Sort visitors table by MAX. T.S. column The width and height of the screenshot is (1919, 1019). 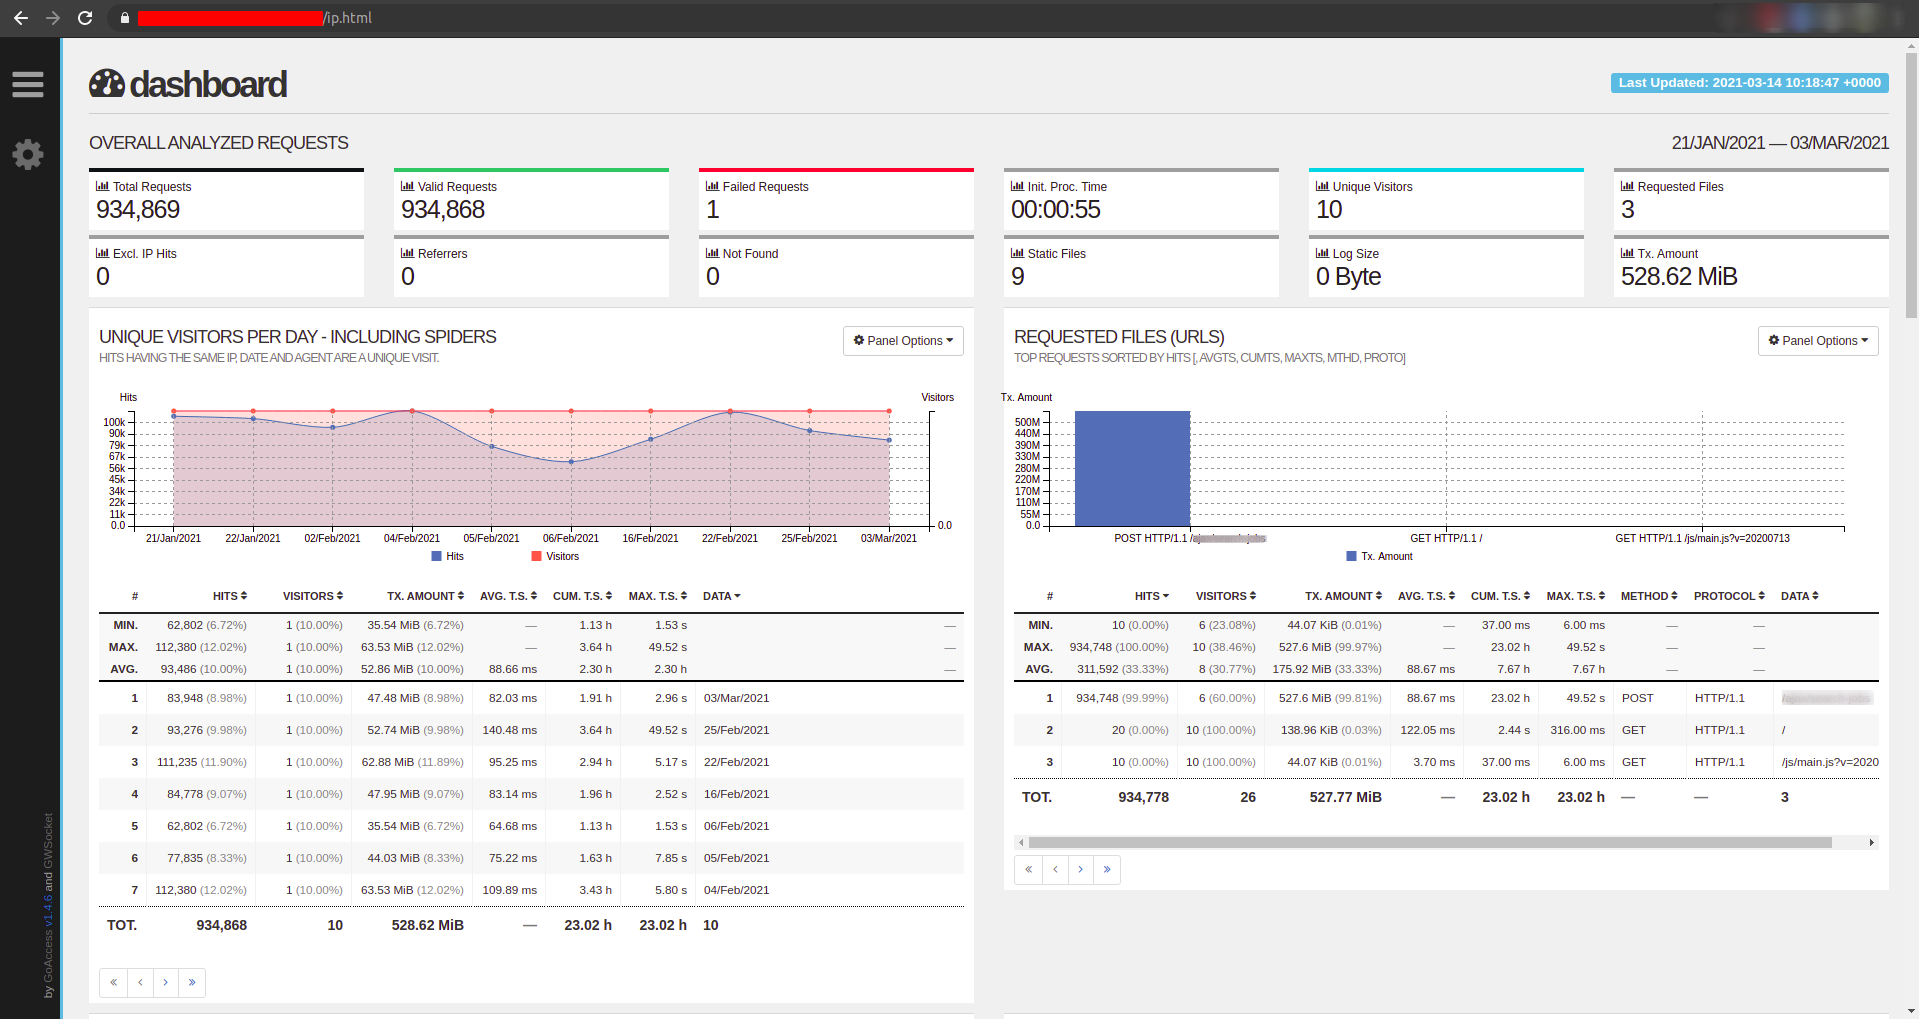(658, 596)
